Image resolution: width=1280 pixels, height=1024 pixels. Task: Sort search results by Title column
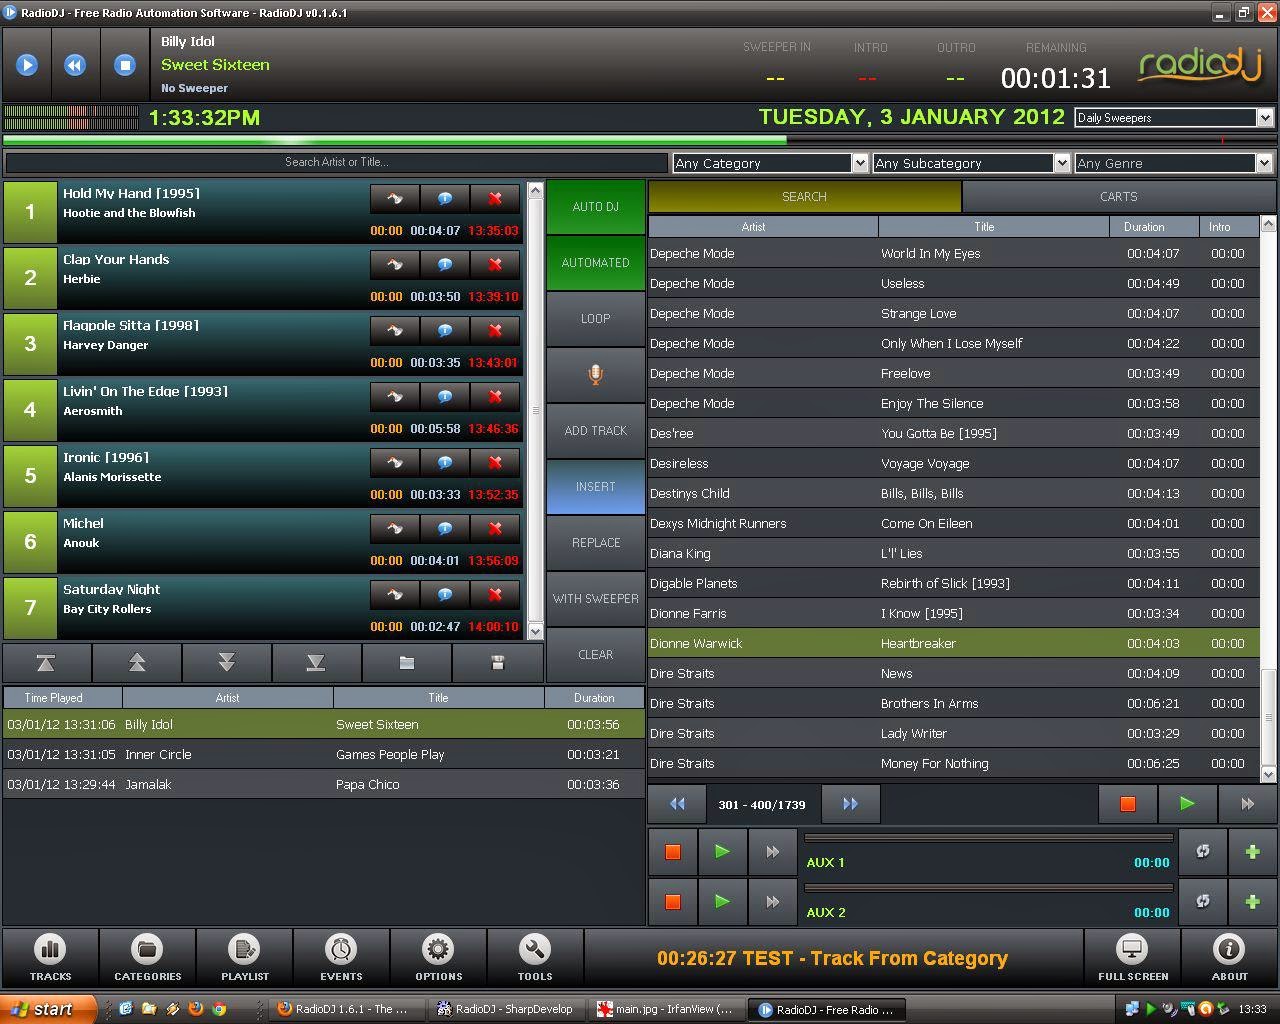[x=993, y=227]
